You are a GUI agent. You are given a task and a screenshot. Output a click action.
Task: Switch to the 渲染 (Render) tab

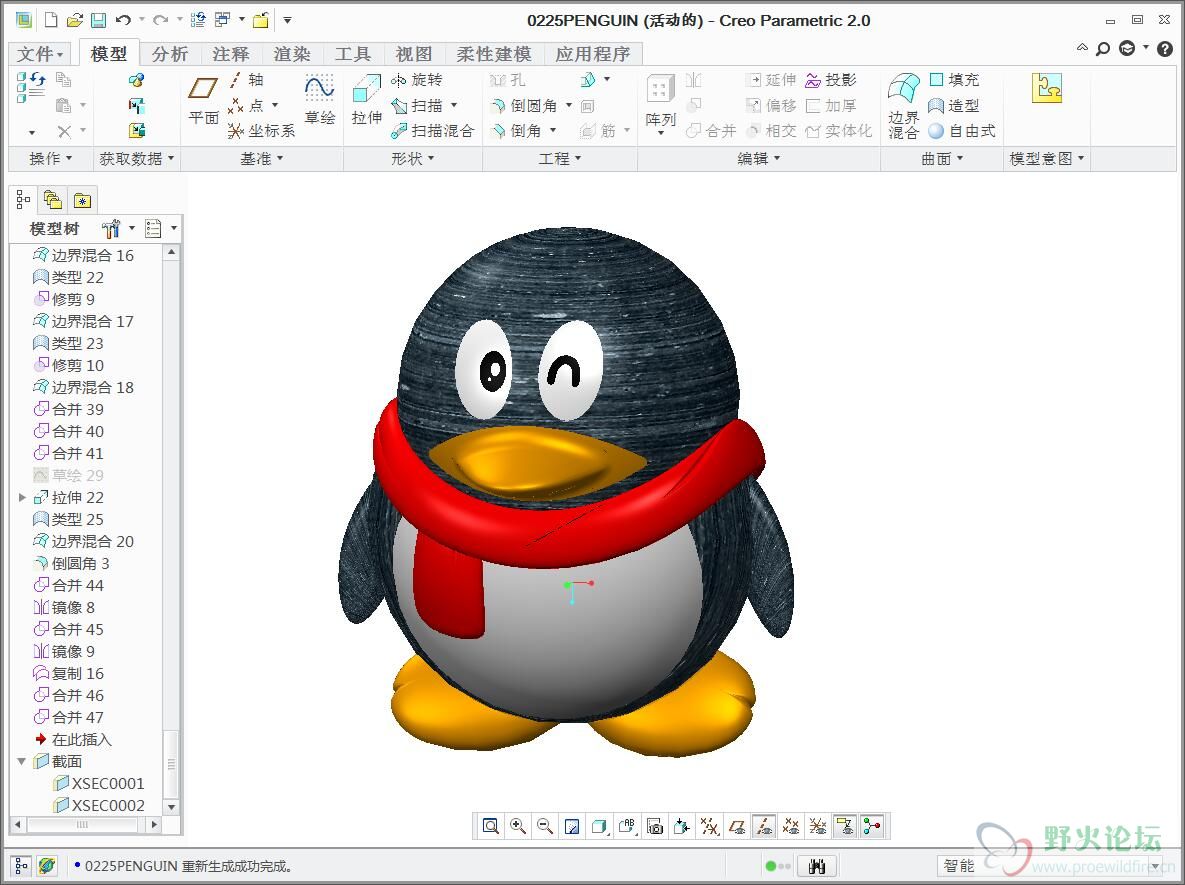click(292, 54)
